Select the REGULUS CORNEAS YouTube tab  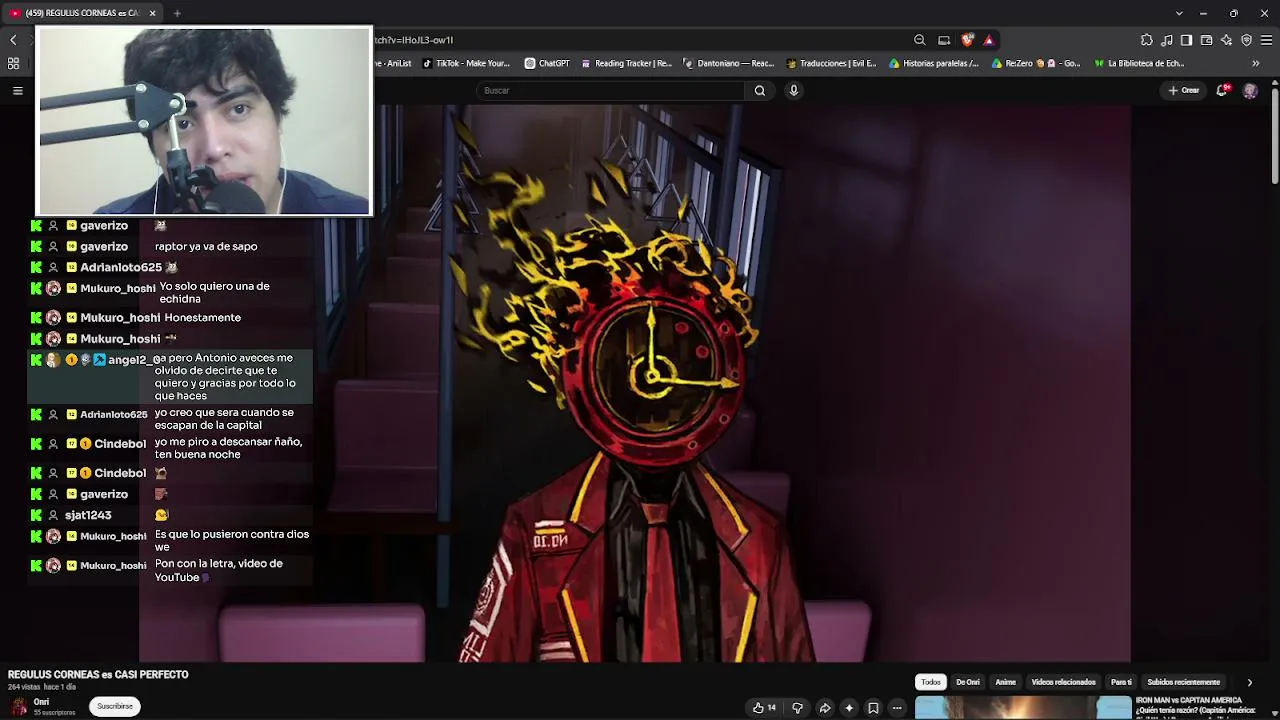[x=83, y=13]
